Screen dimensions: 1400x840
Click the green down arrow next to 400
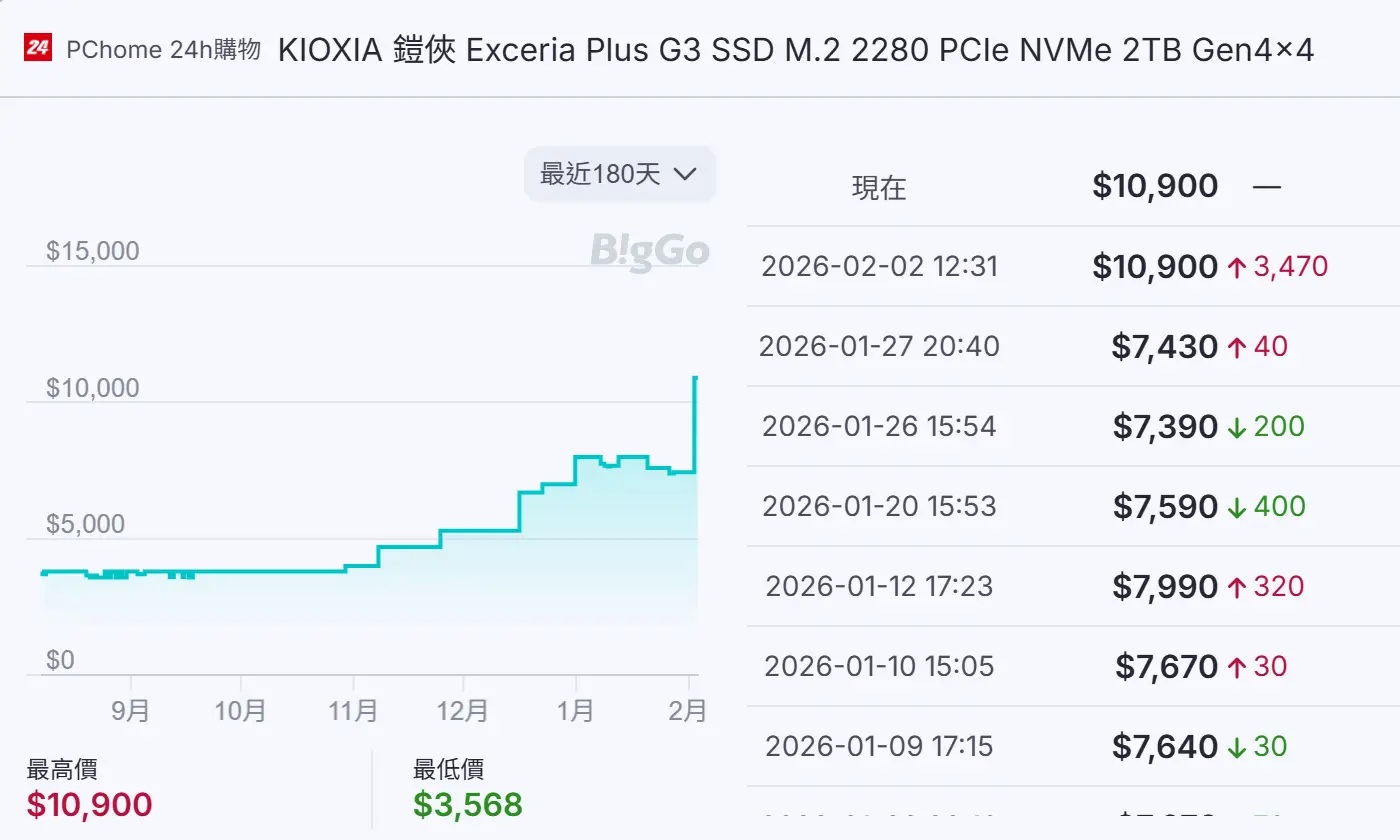(1237, 507)
